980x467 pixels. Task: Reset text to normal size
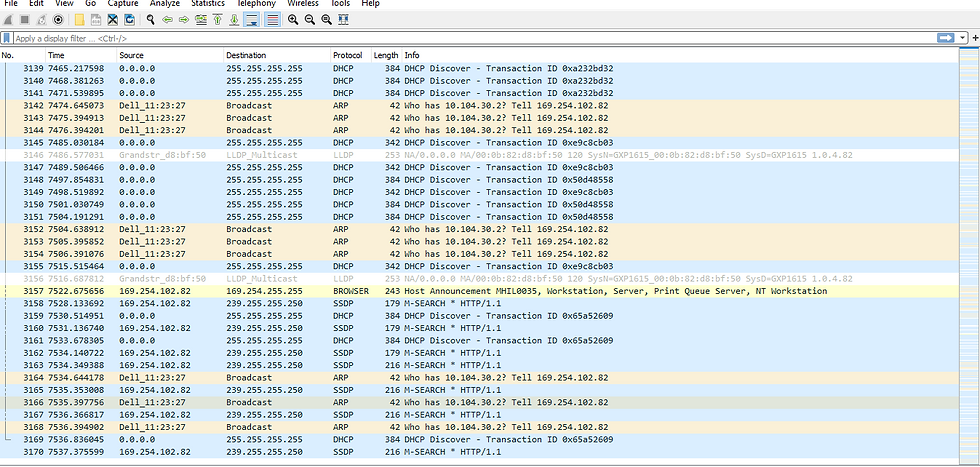coord(326,20)
